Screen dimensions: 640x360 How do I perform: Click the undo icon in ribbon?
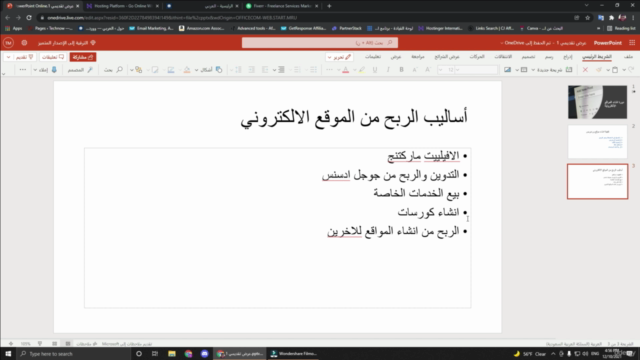632,70
